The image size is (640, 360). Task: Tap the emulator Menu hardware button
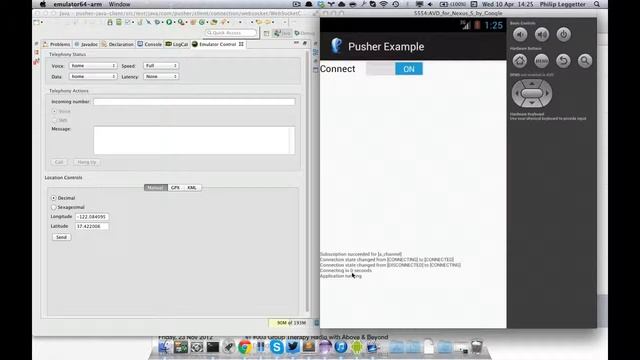click(542, 61)
